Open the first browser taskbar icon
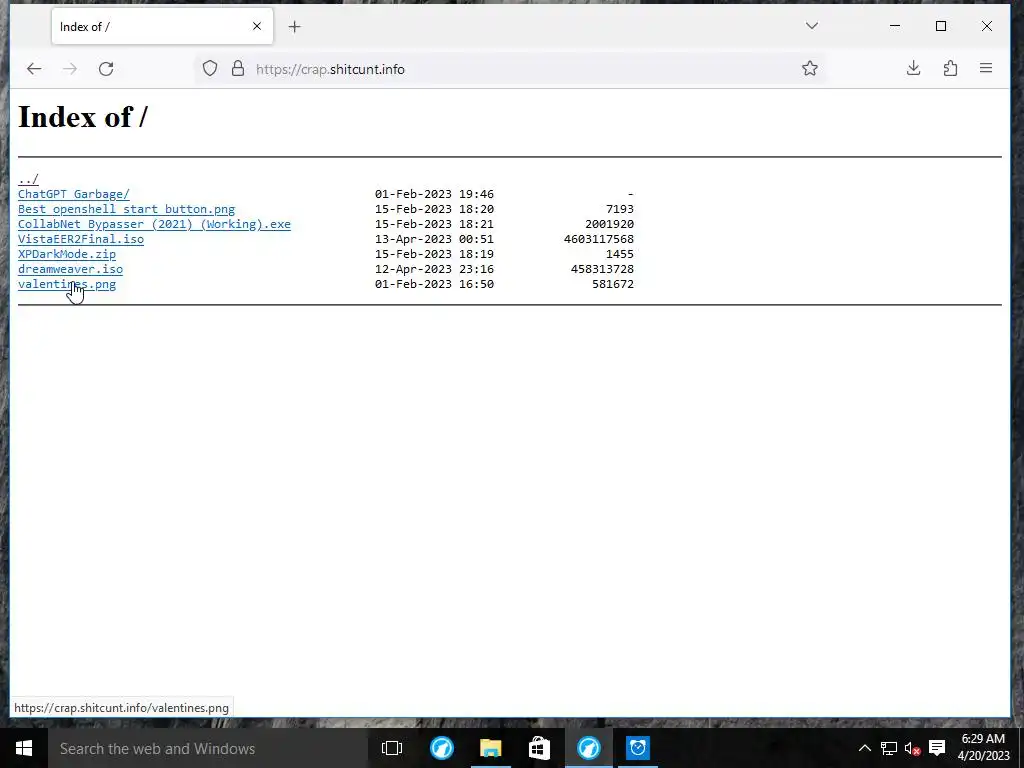The height and width of the screenshot is (768, 1024). 441,748
